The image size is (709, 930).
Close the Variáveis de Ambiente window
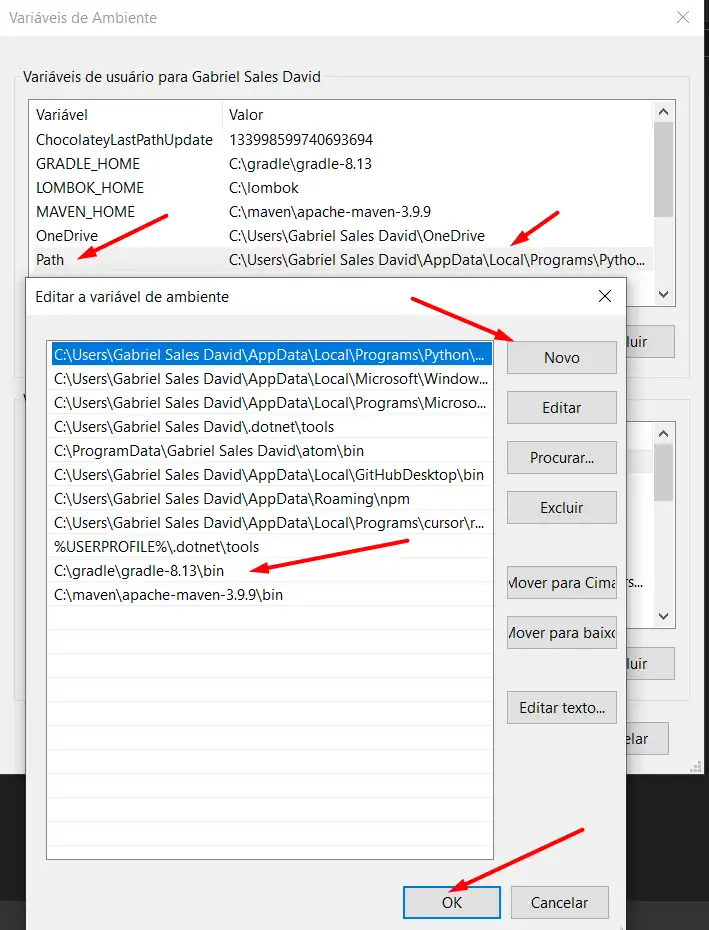[683, 18]
